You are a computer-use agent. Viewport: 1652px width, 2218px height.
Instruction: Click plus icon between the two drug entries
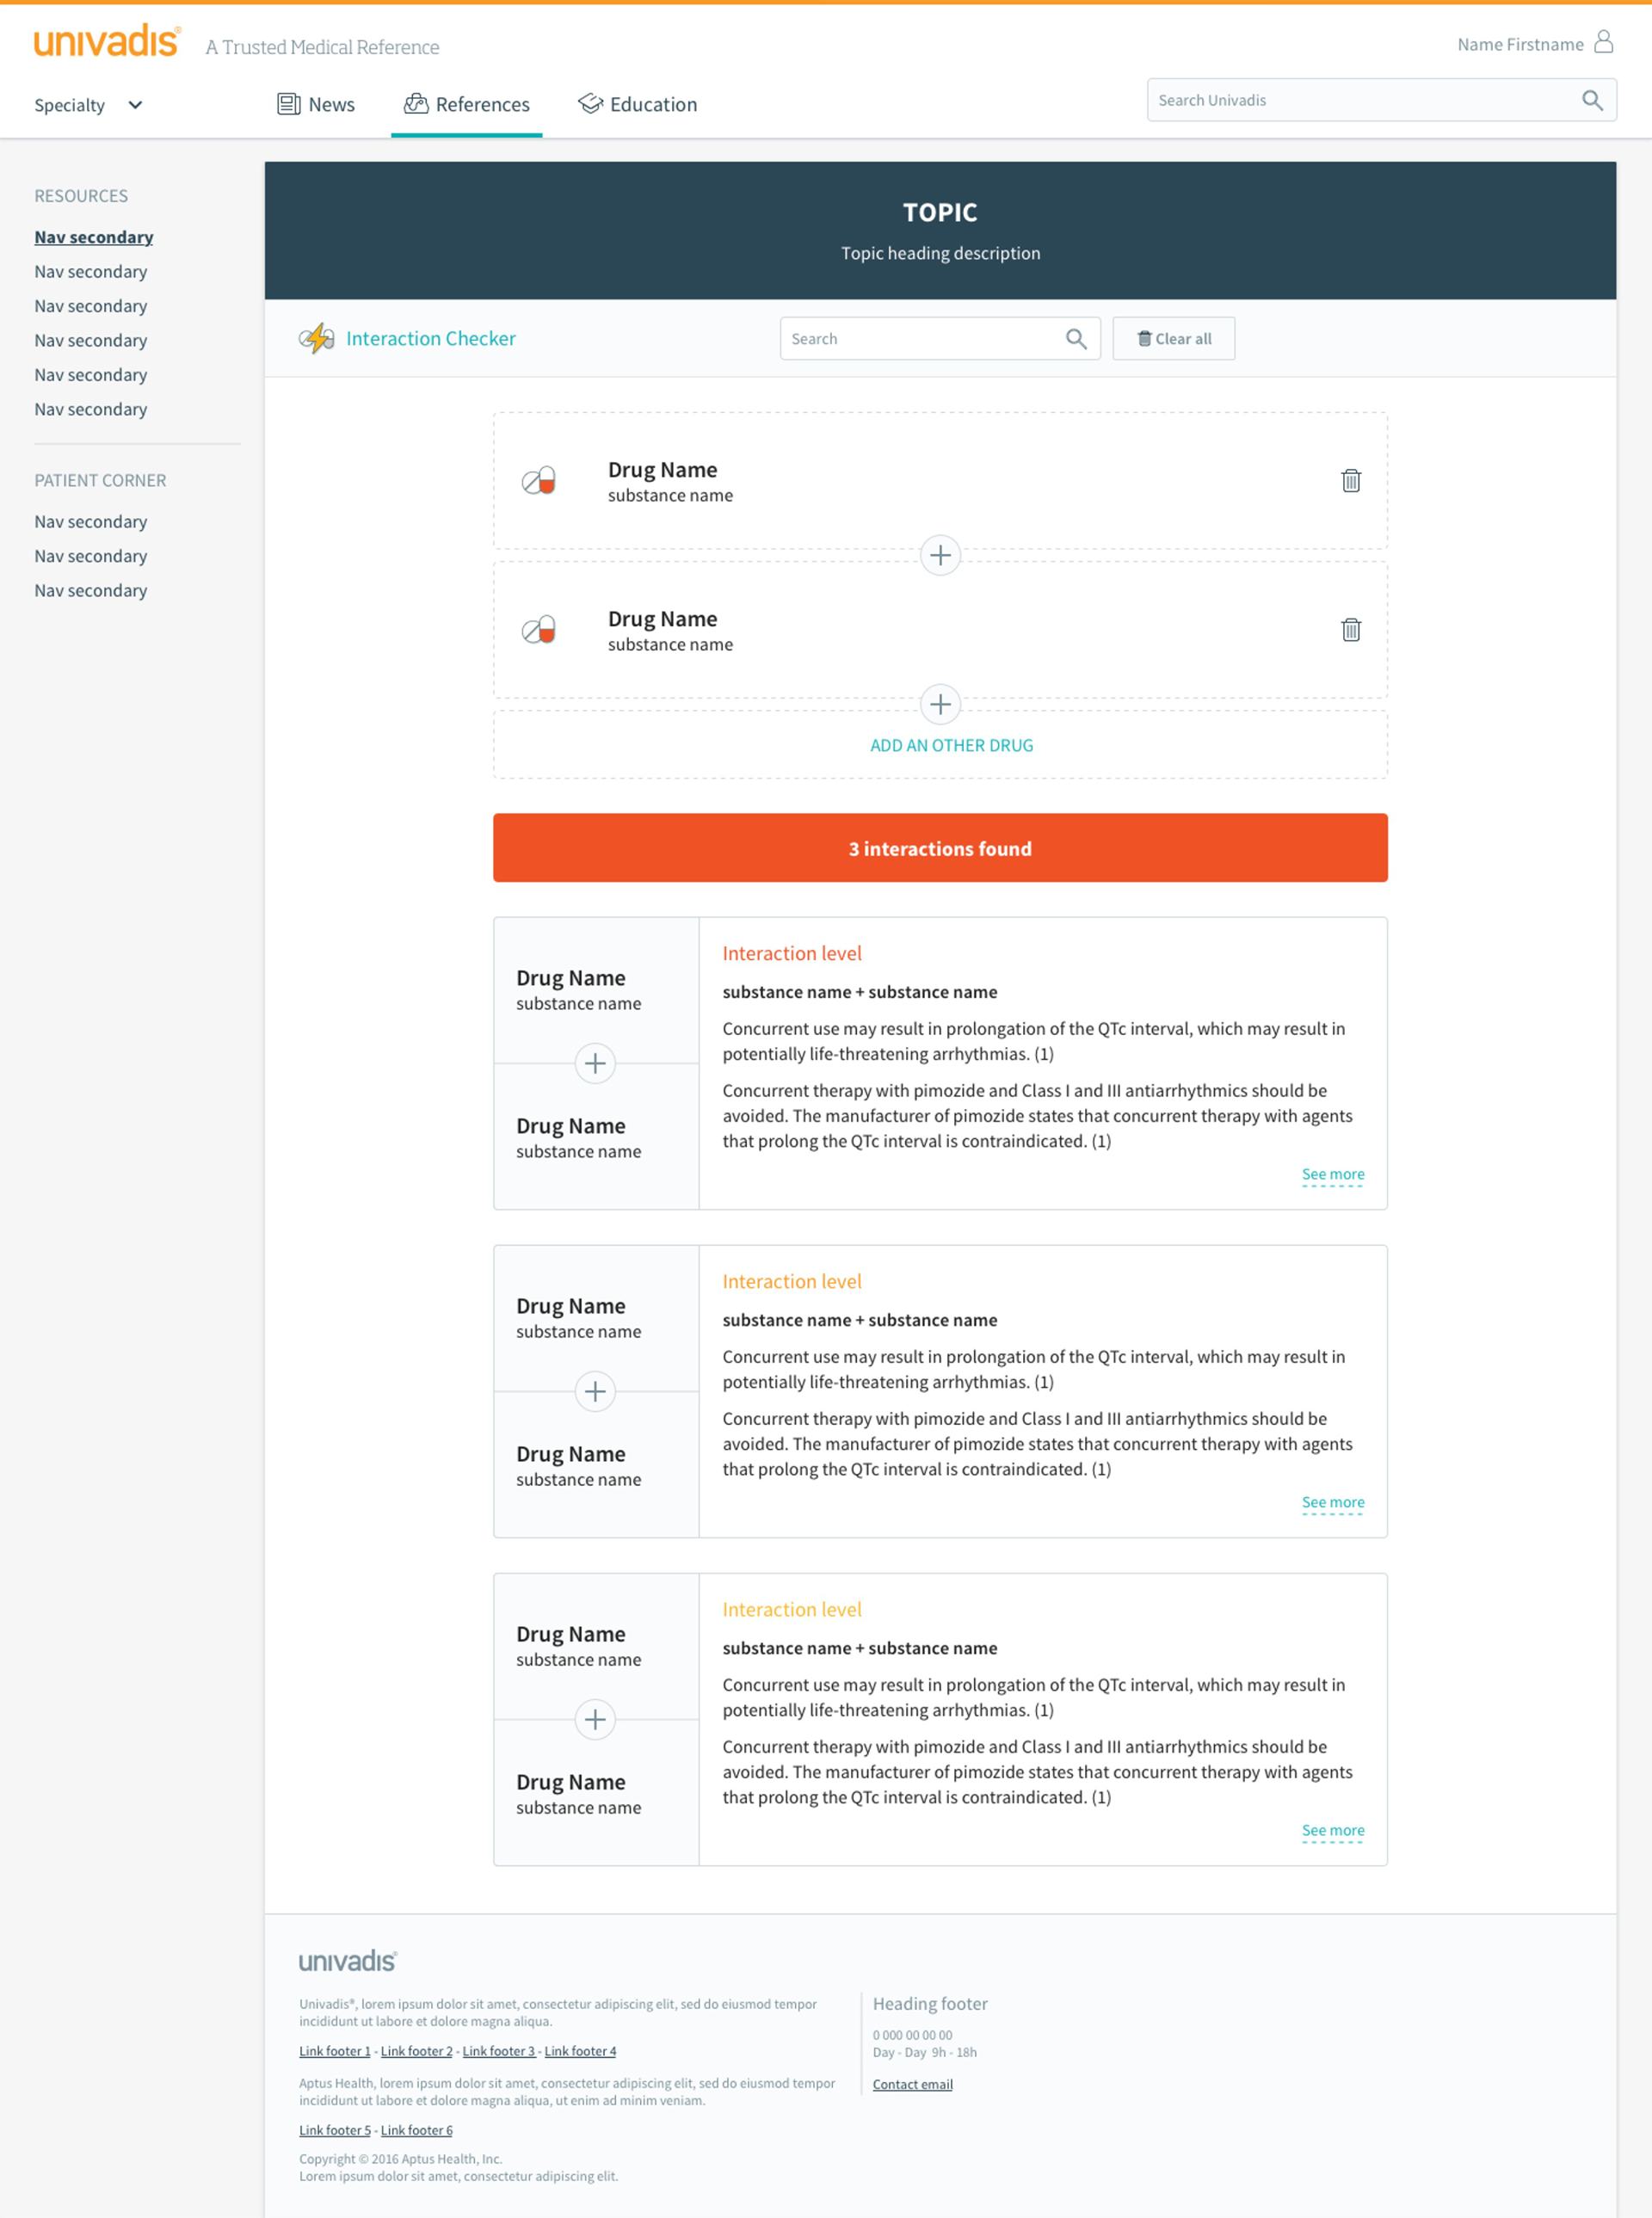pos(939,555)
